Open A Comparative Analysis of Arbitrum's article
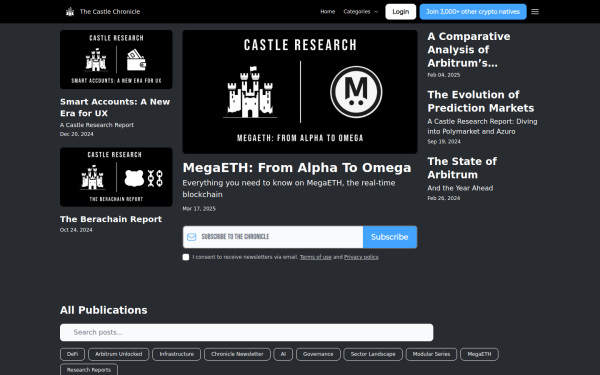 tap(469, 50)
